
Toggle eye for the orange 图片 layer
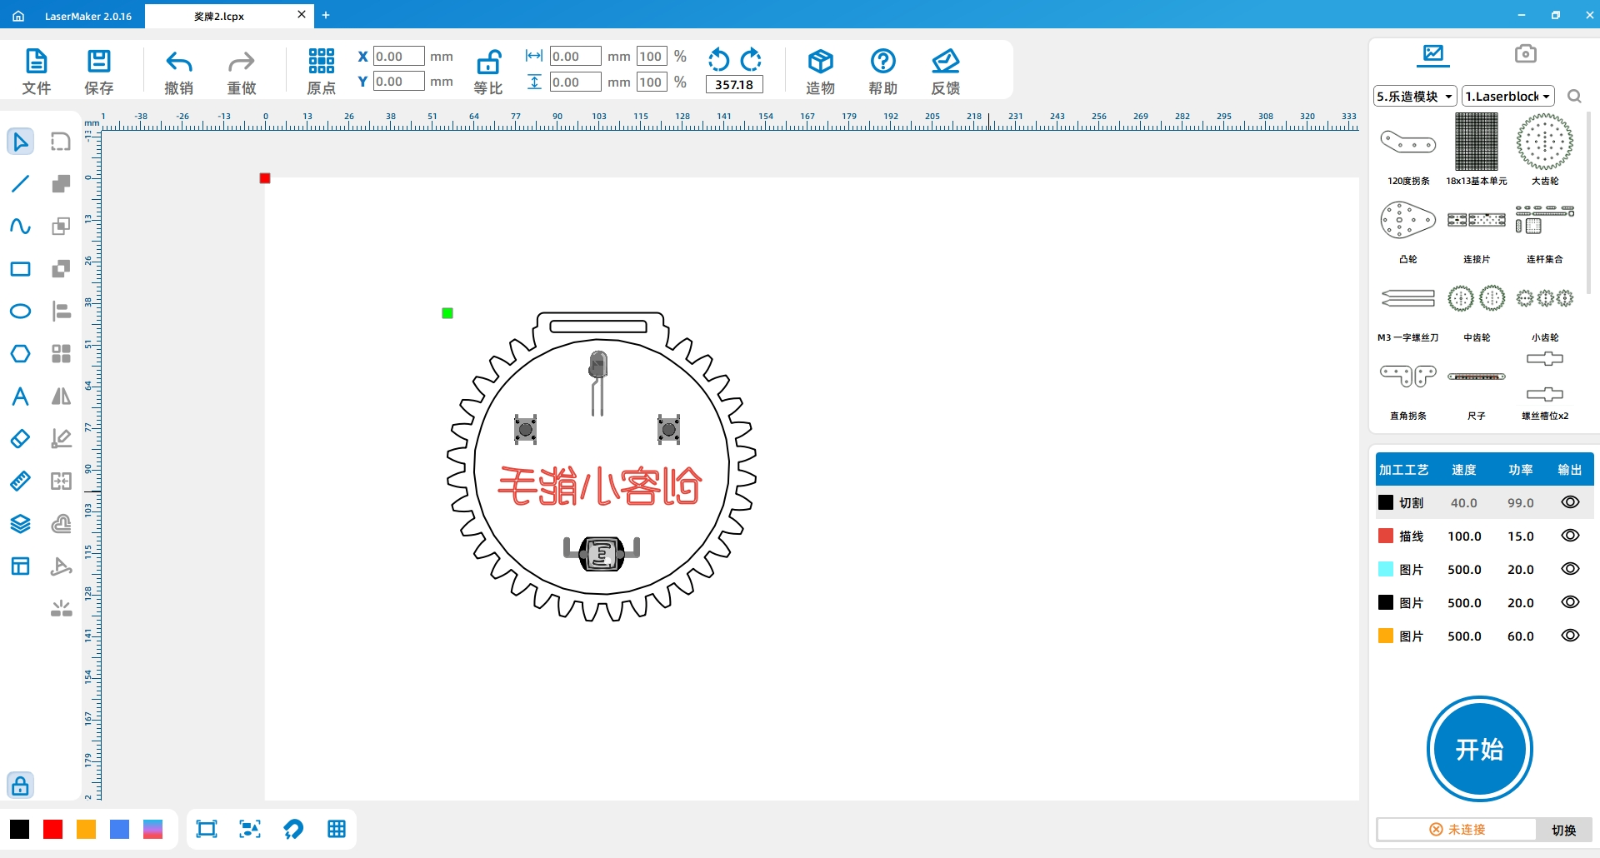pos(1570,636)
